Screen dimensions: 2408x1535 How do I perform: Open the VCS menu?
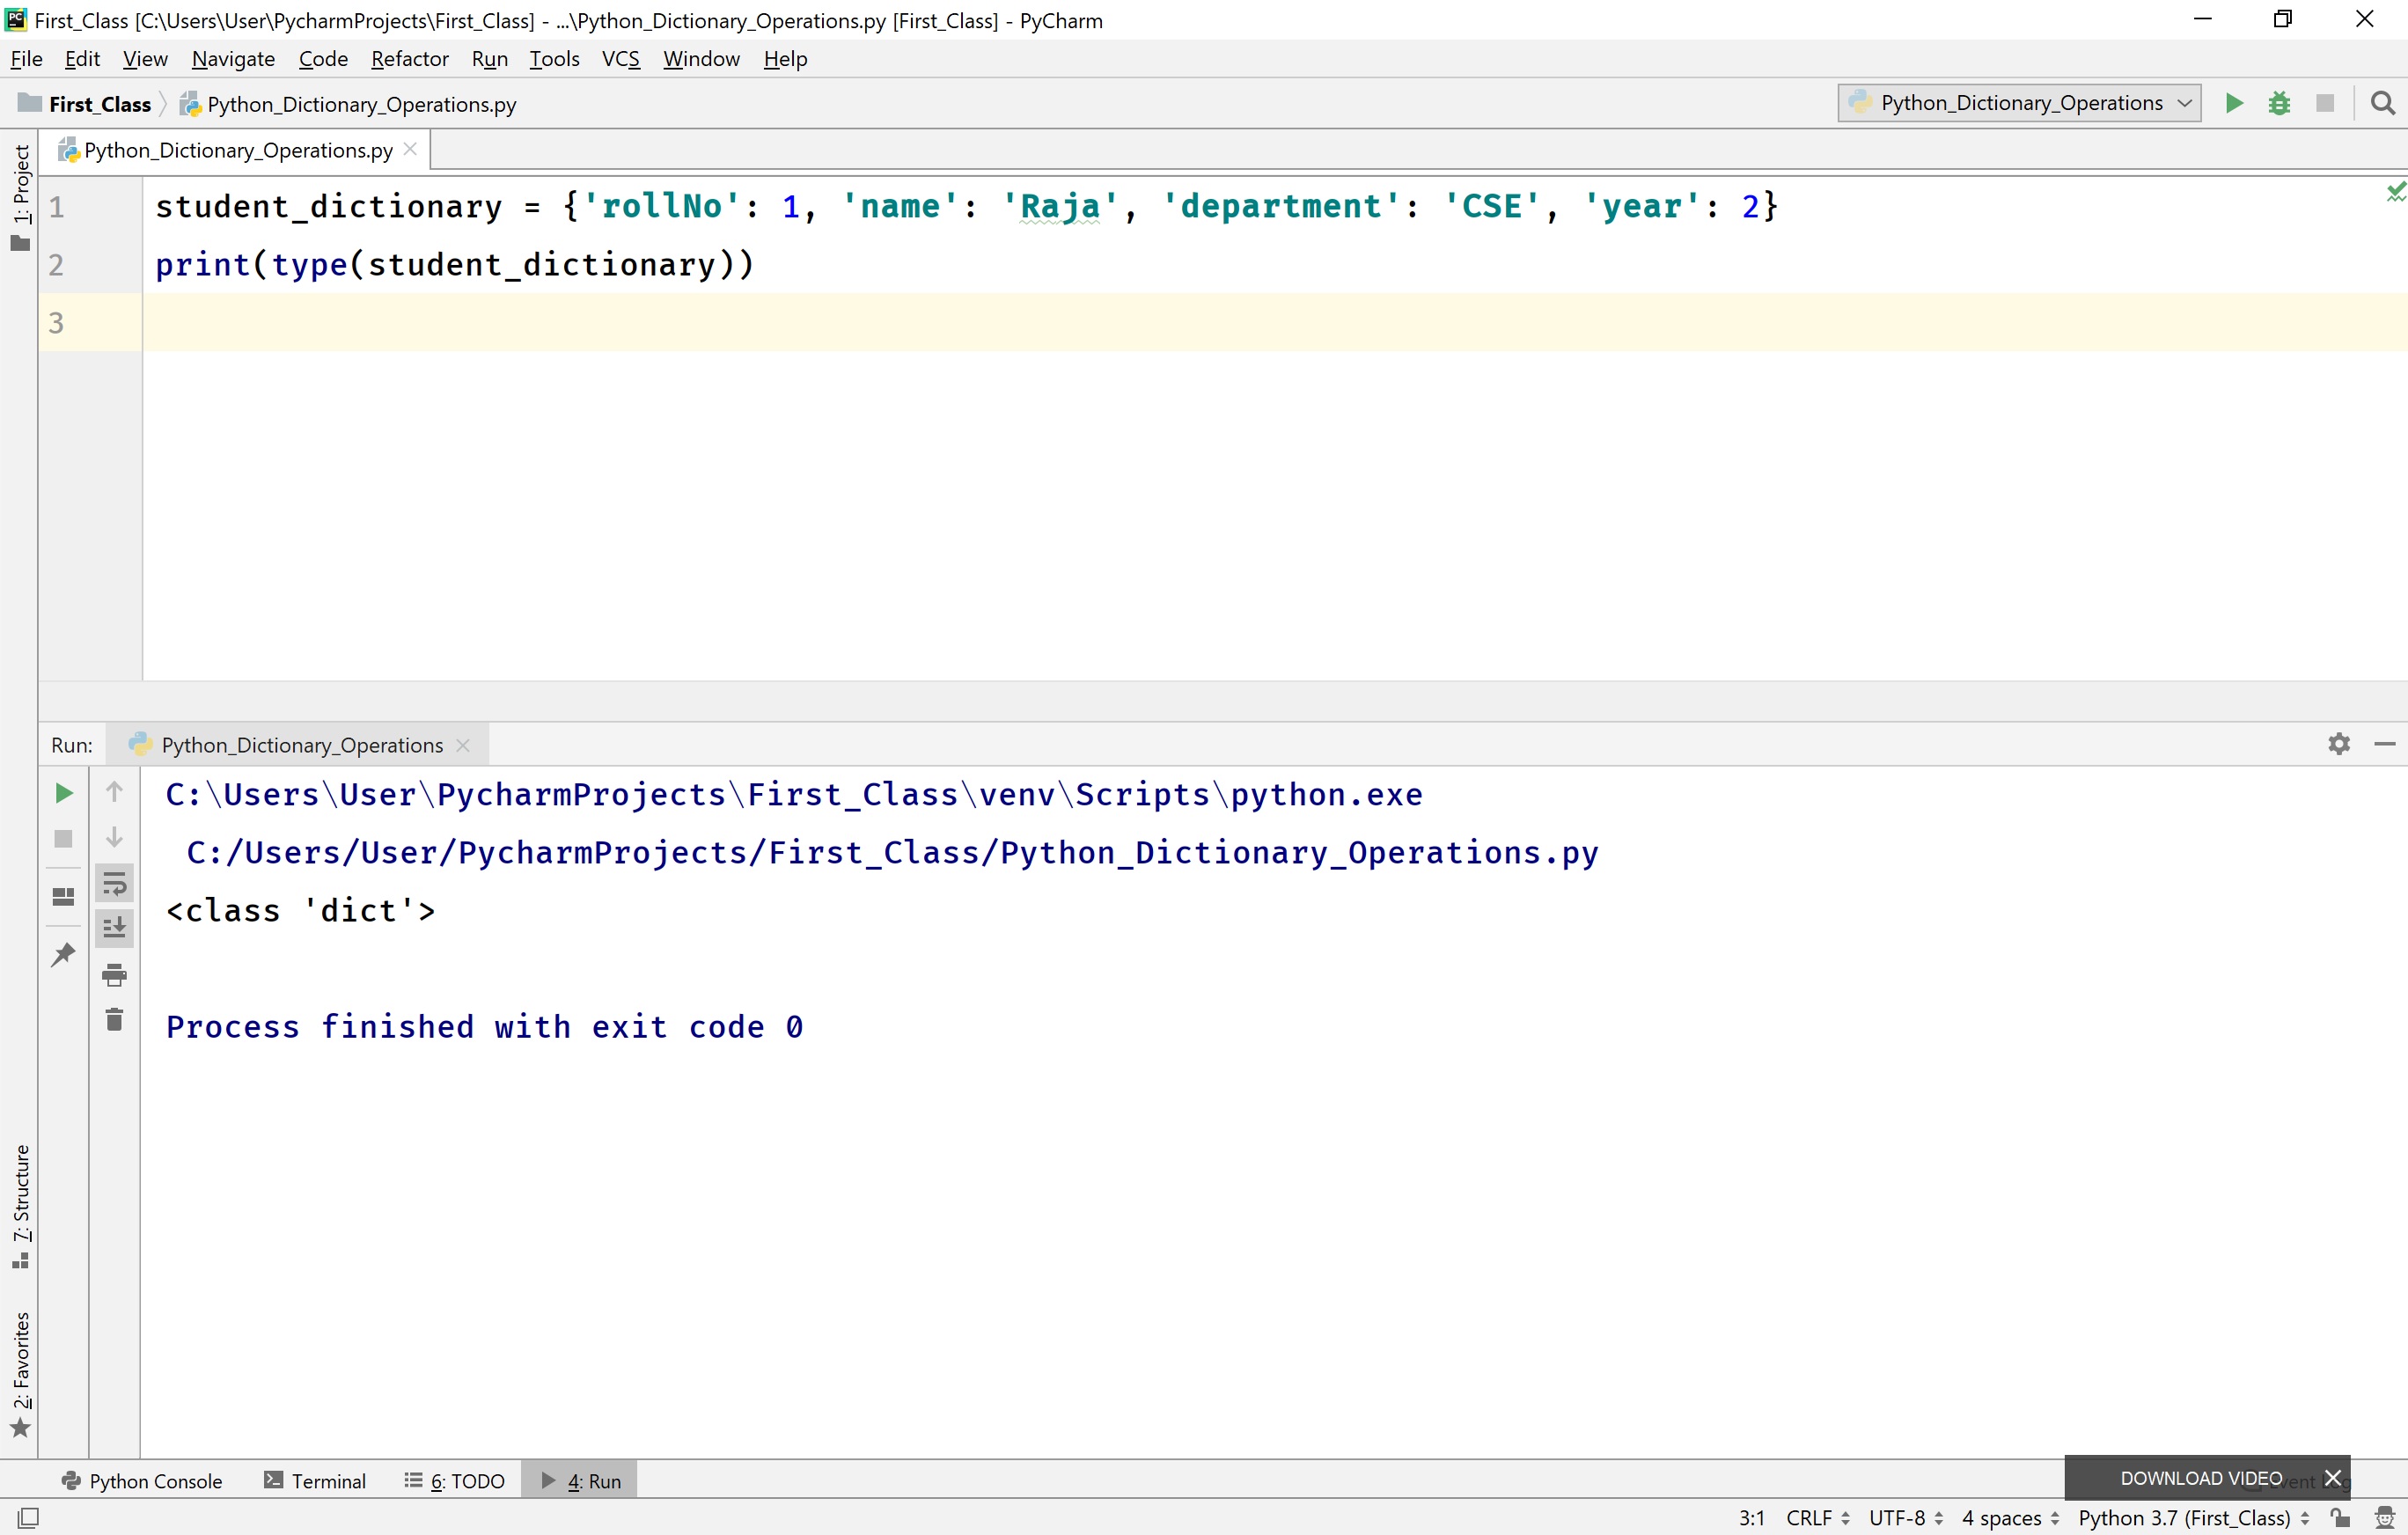[x=621, y=59]
